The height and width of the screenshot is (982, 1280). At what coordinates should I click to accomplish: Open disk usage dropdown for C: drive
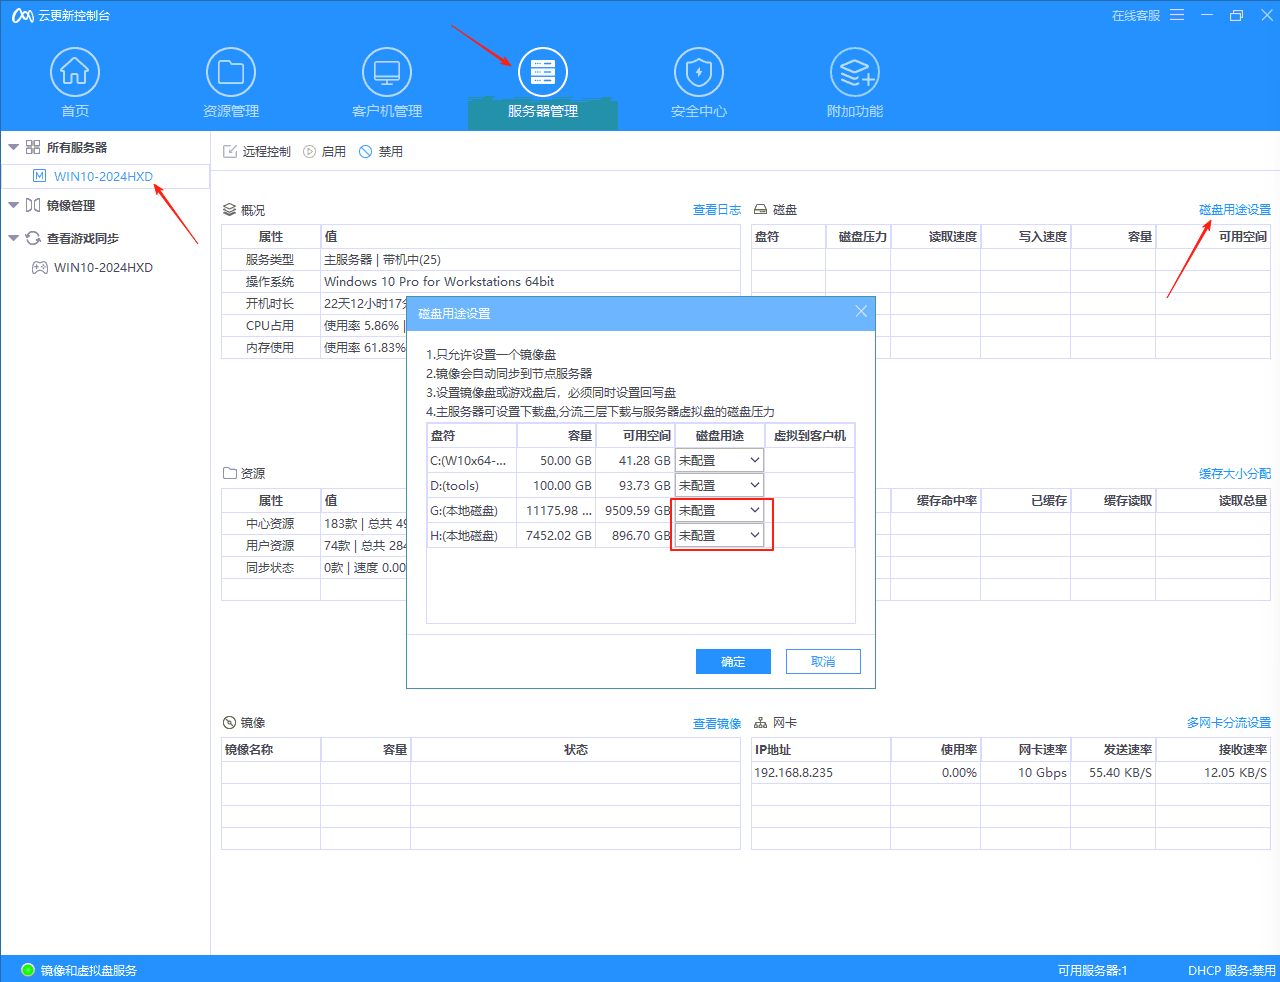754,460
